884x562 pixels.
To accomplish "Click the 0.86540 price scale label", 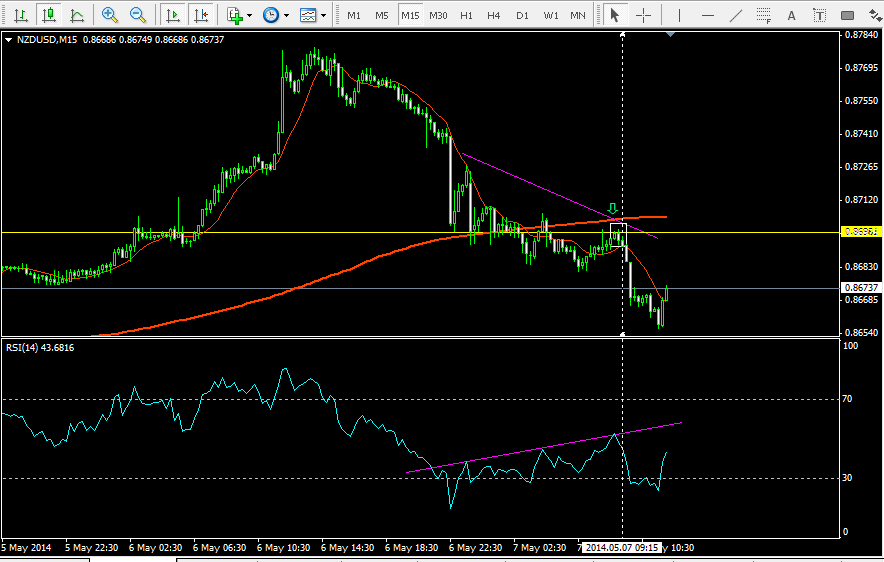I will point(861,333).
